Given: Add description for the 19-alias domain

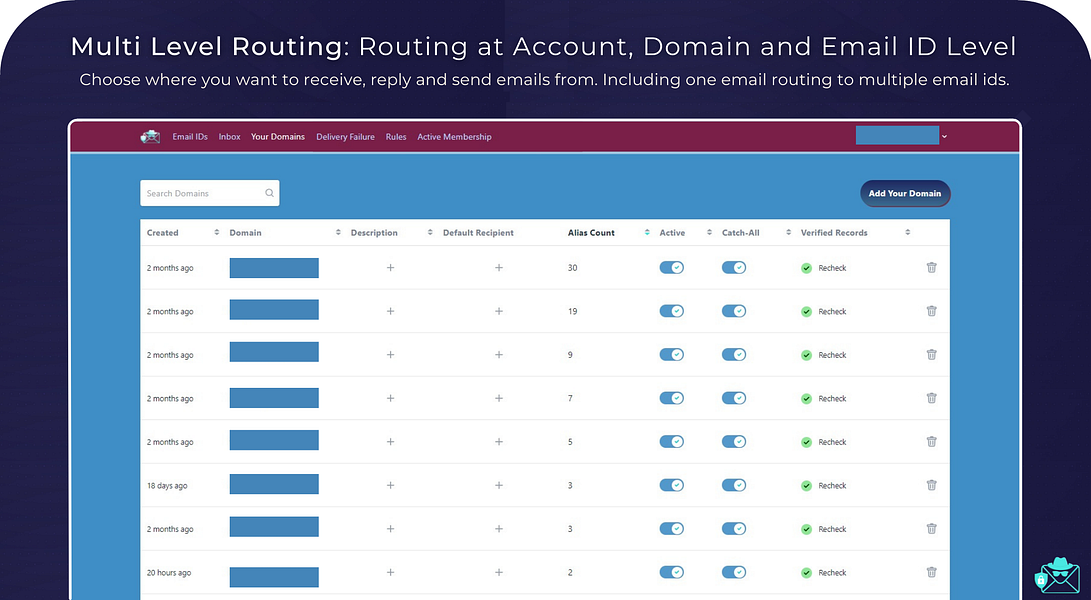Looking at the screenshot, I should point(390,311).
